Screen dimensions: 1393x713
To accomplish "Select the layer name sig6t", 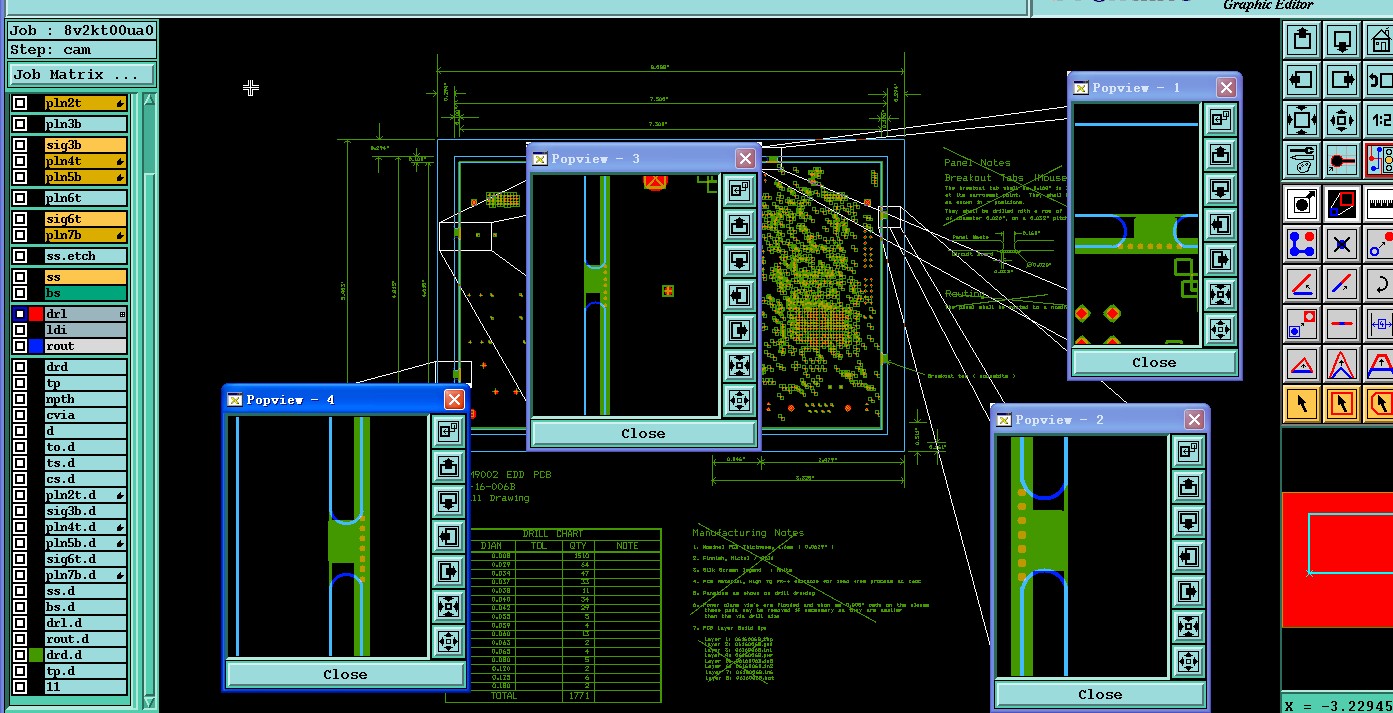I will point(86,219).
